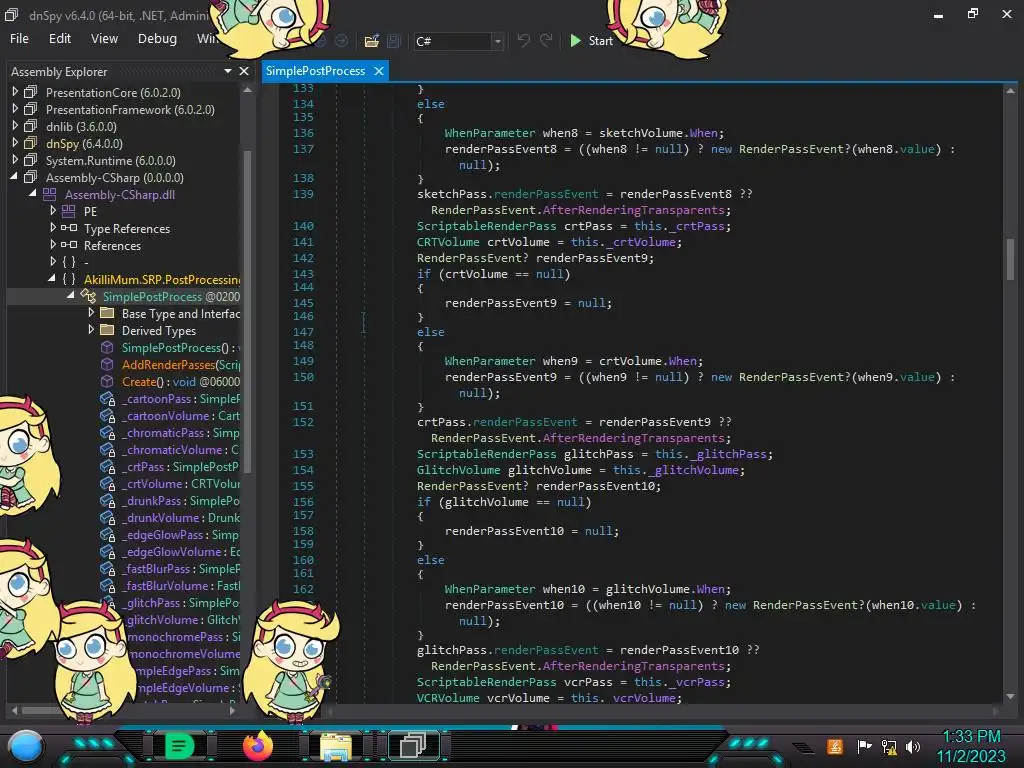
Task: Click the Save all disk icon
Action: click(x=394, y=41)
